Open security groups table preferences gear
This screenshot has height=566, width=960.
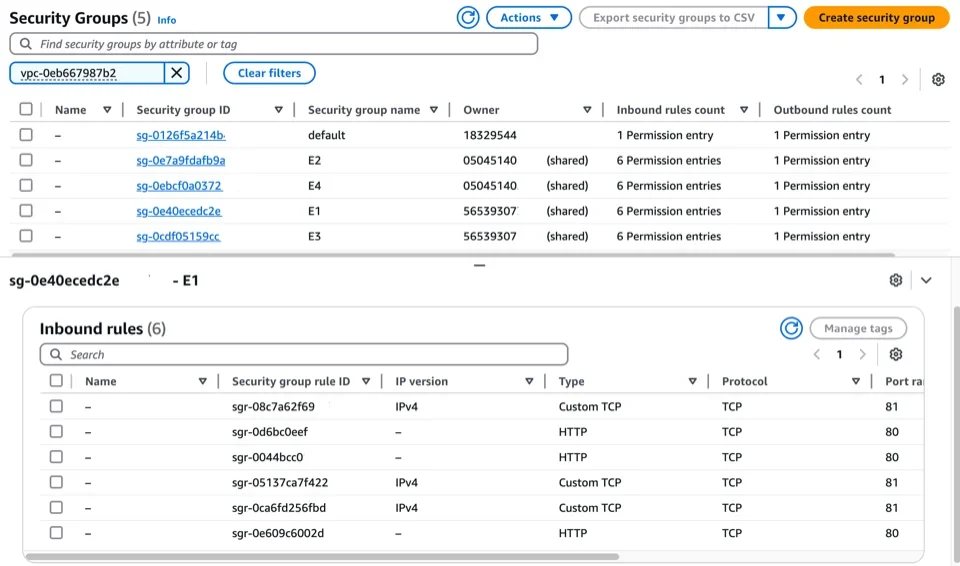(937, 80)
